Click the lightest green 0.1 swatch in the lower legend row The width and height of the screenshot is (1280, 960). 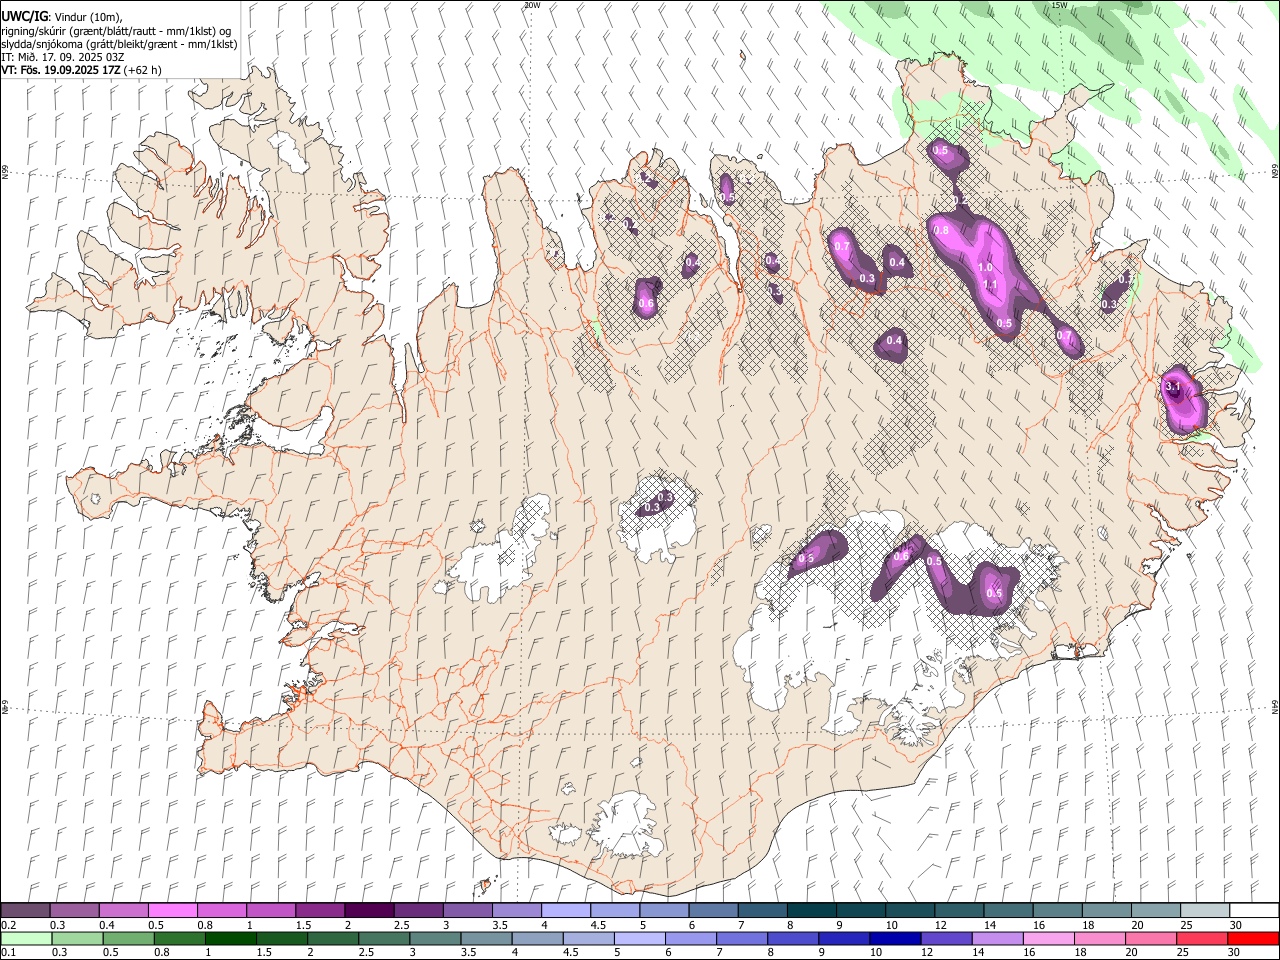coord(26,939)
